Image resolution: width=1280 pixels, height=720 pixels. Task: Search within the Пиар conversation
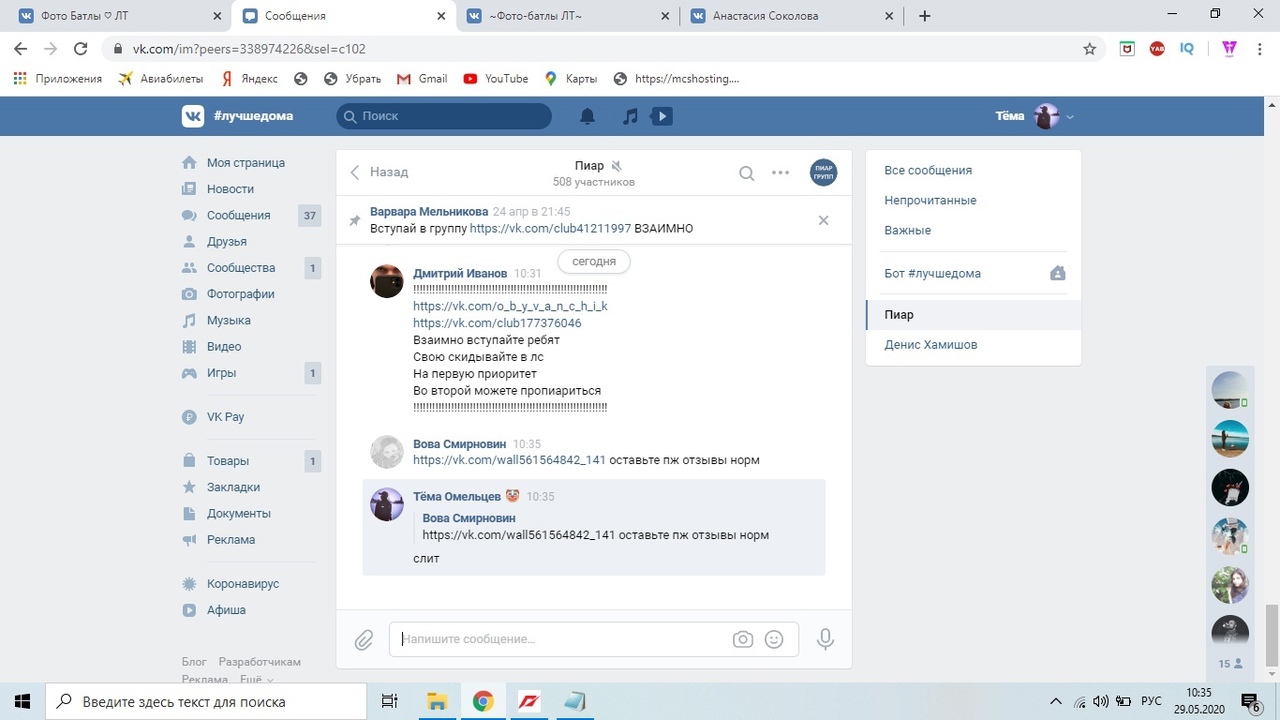(746, 172)
